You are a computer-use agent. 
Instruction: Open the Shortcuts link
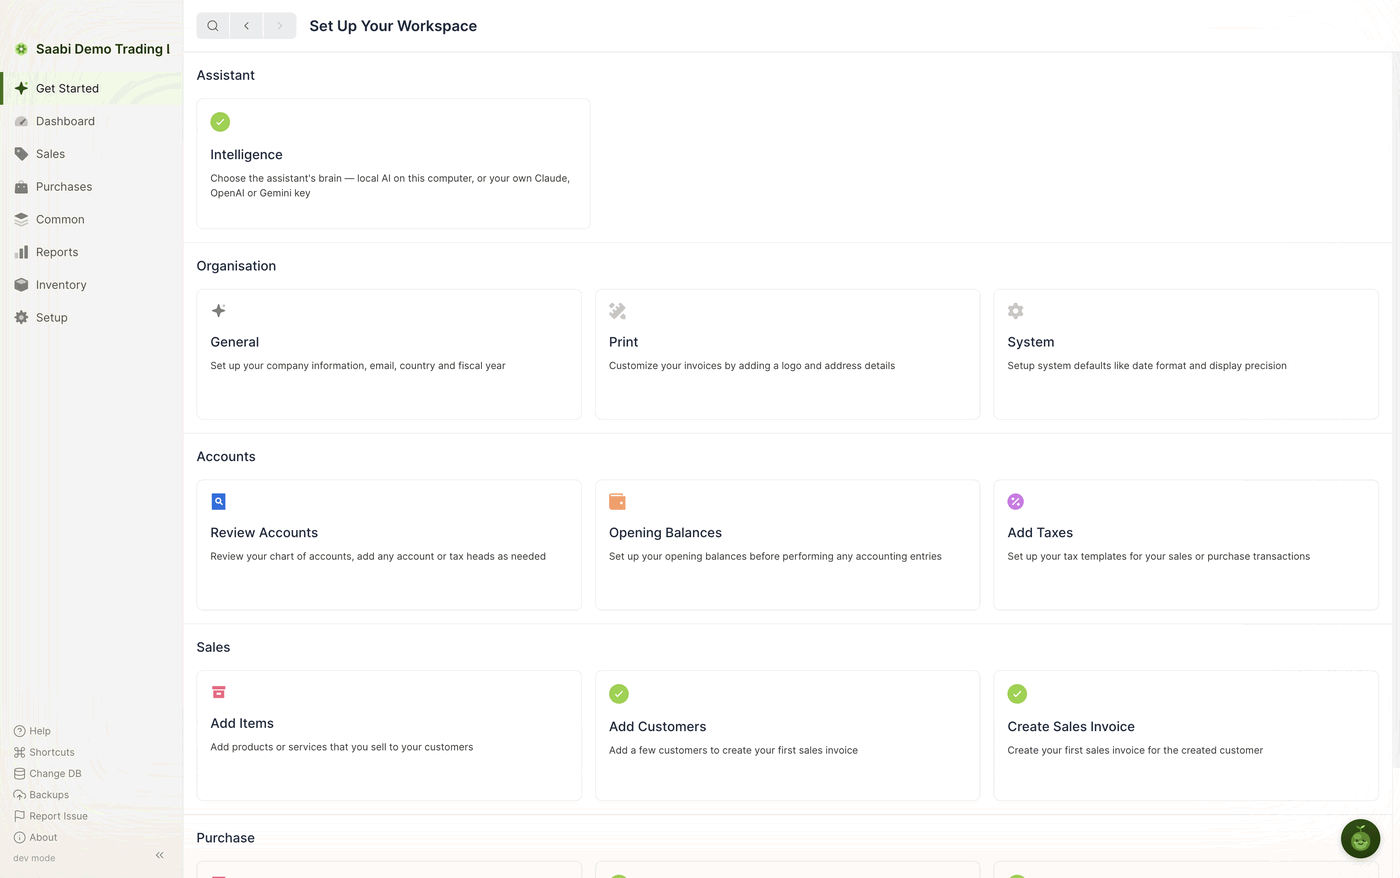coord(44,752)
